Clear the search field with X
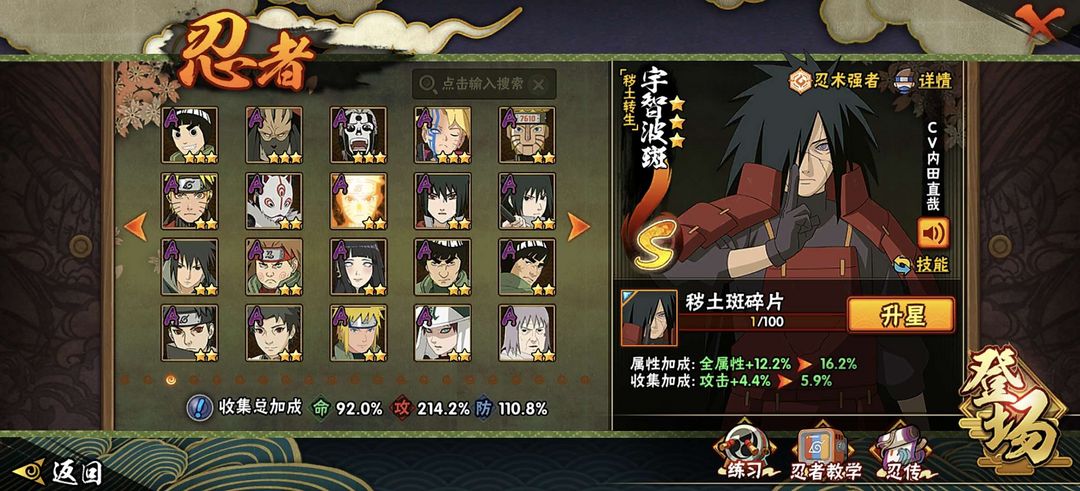This screenshot has height=491, width=1080. click(539, 84)
